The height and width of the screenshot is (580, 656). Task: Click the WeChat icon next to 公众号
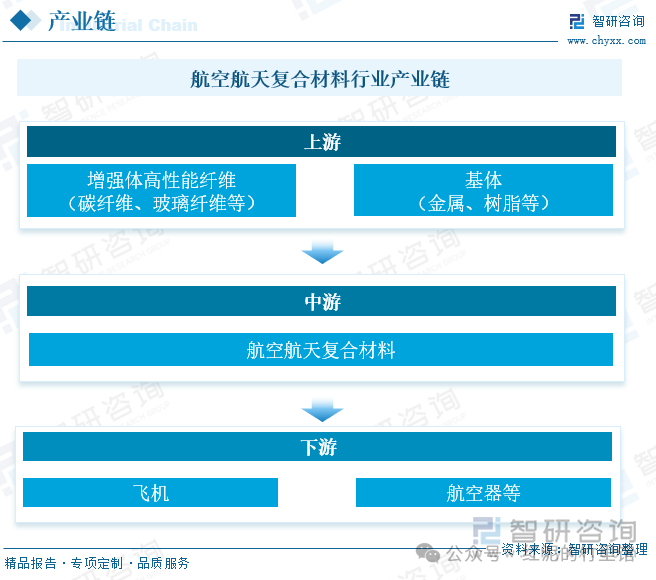click(428, 553)
